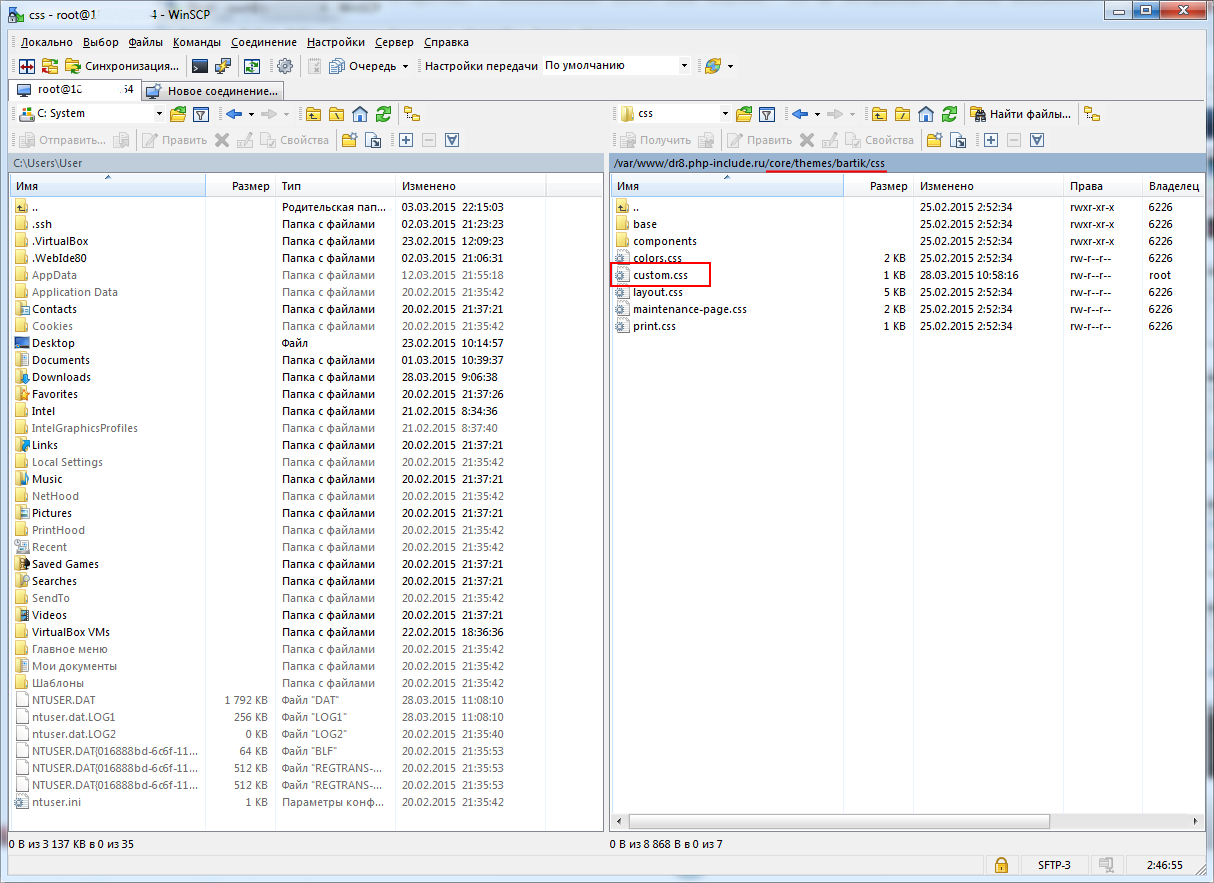This screenshot has height=883, width=1214.
Task: Select the Downloads folder in local panel
Action: [61, 377]
